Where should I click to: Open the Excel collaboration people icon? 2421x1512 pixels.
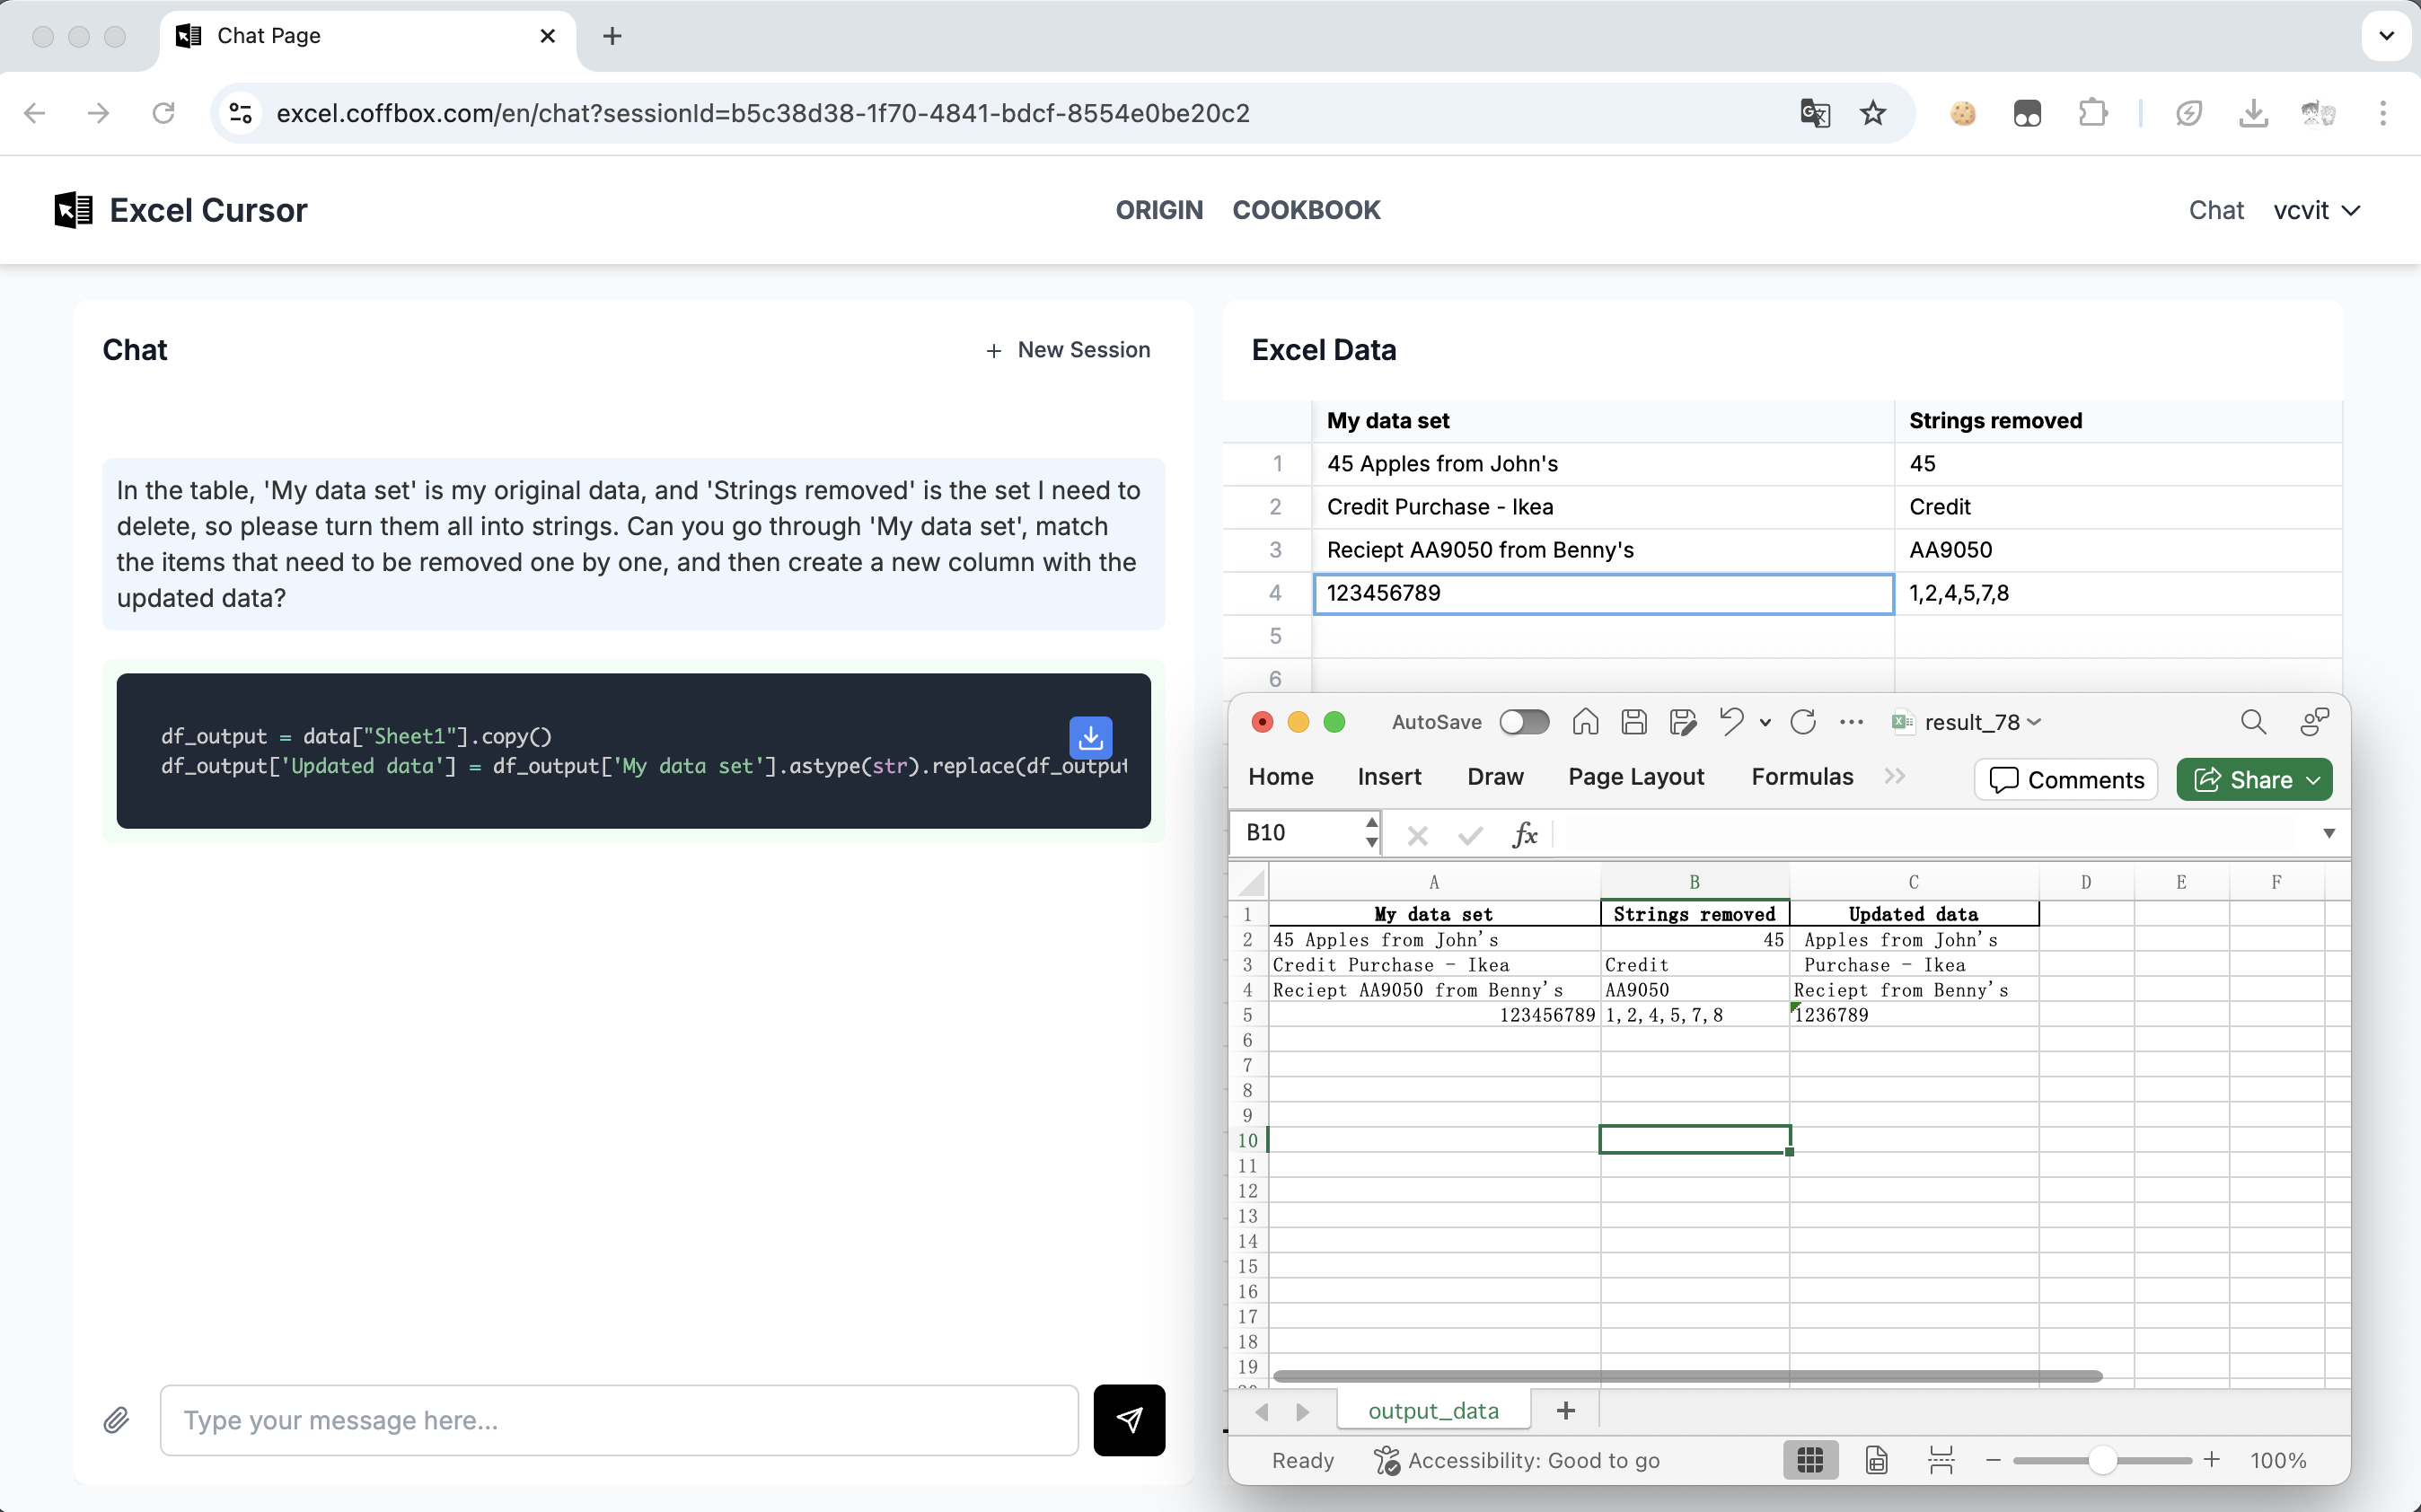(2314, 722)
